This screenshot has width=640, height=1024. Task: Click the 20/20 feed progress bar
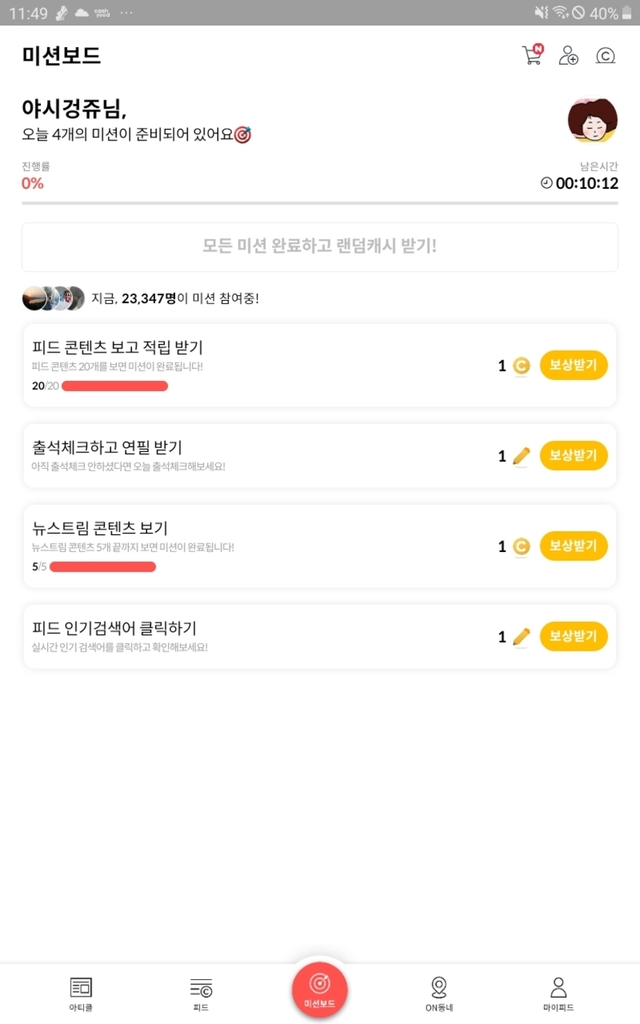[115, 386]
